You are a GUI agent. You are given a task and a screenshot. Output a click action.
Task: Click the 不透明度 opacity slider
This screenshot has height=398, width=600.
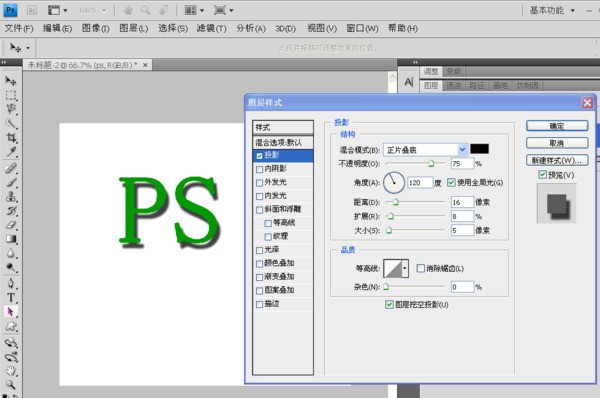coord(415,164)
